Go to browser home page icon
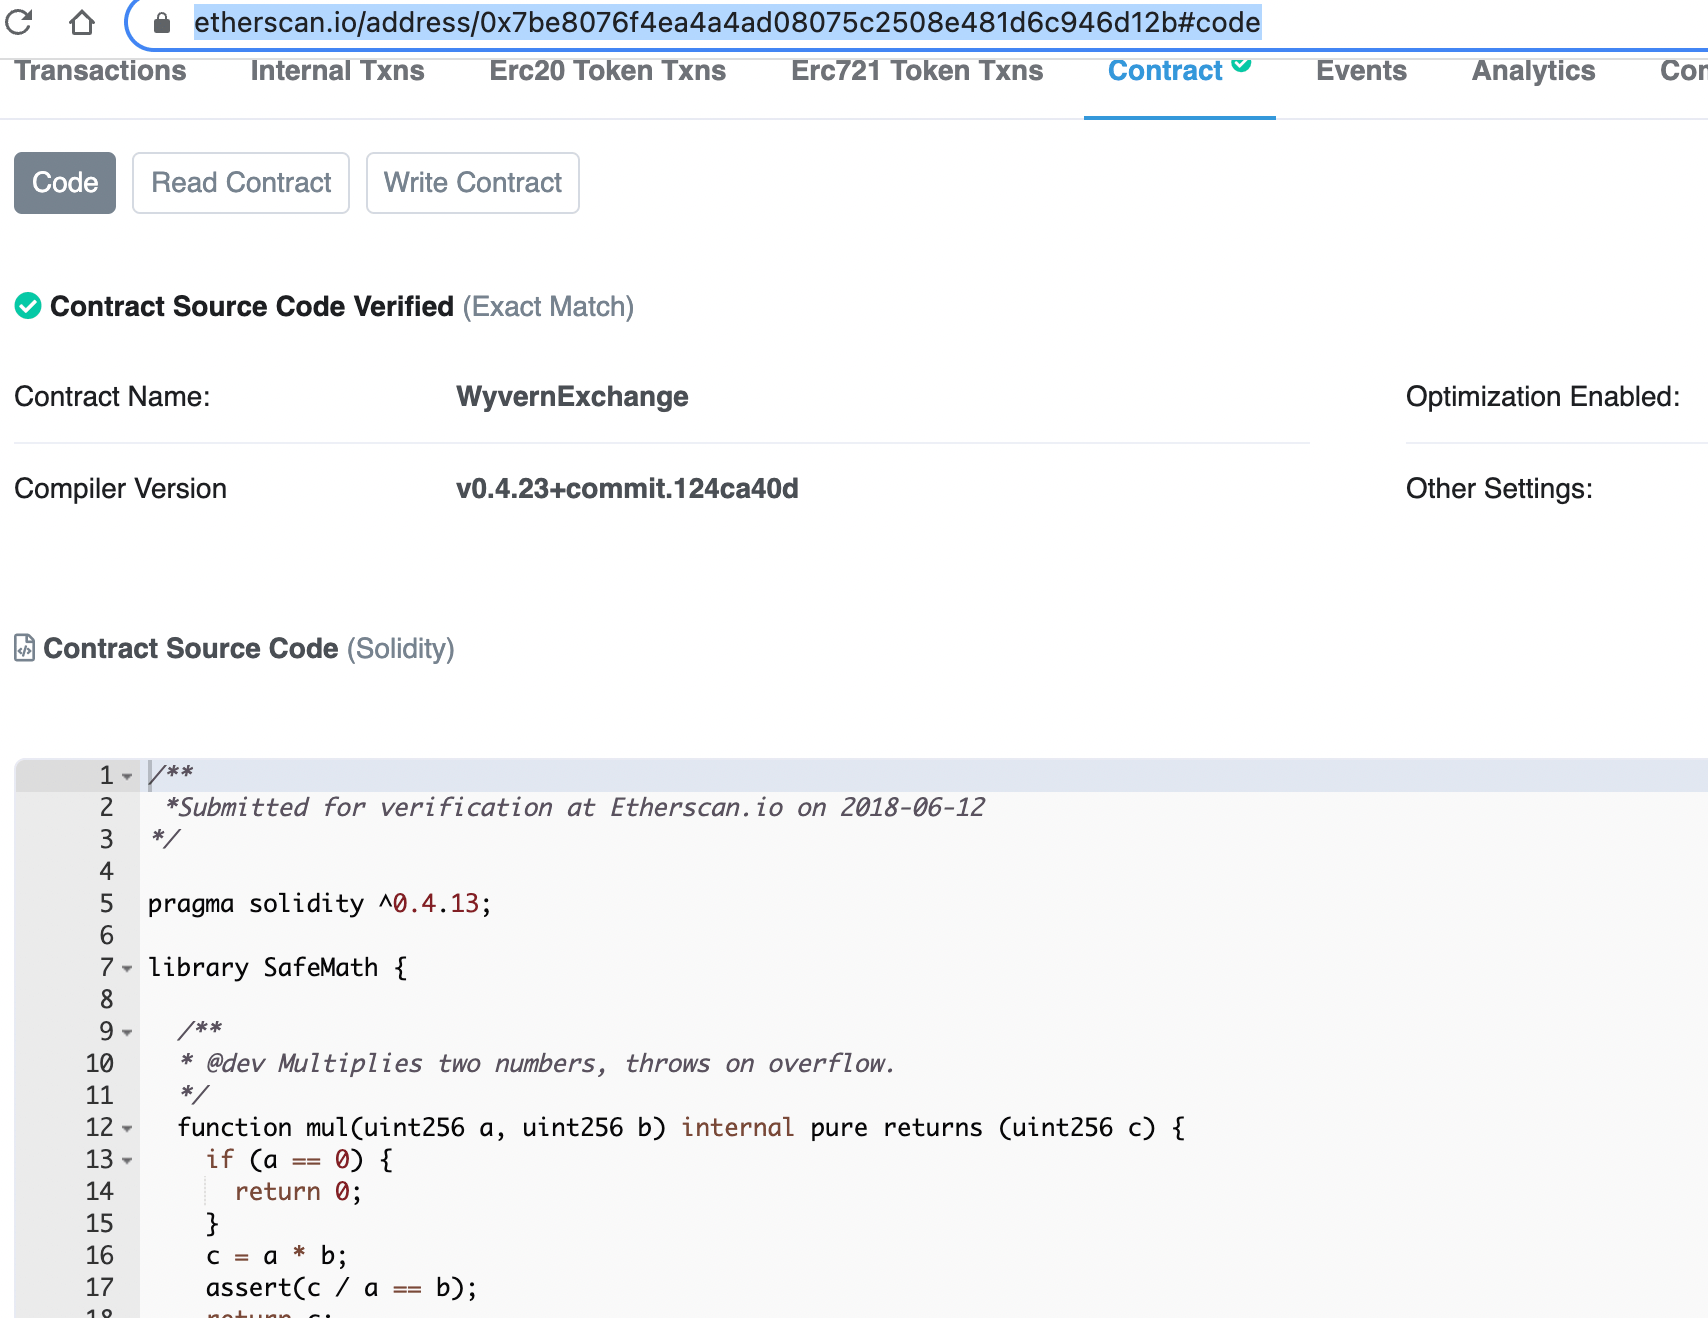 82,21
